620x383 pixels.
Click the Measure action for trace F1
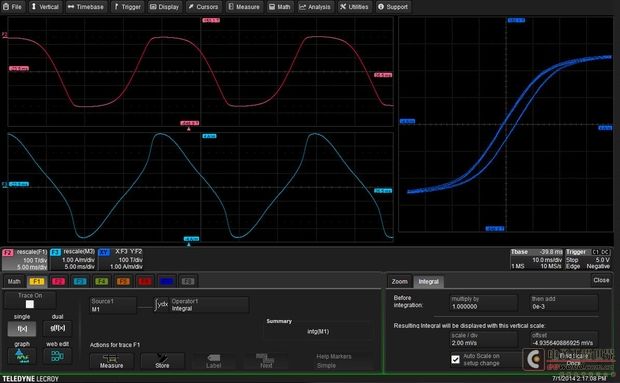pyautogui.click(x=112, y=361)
